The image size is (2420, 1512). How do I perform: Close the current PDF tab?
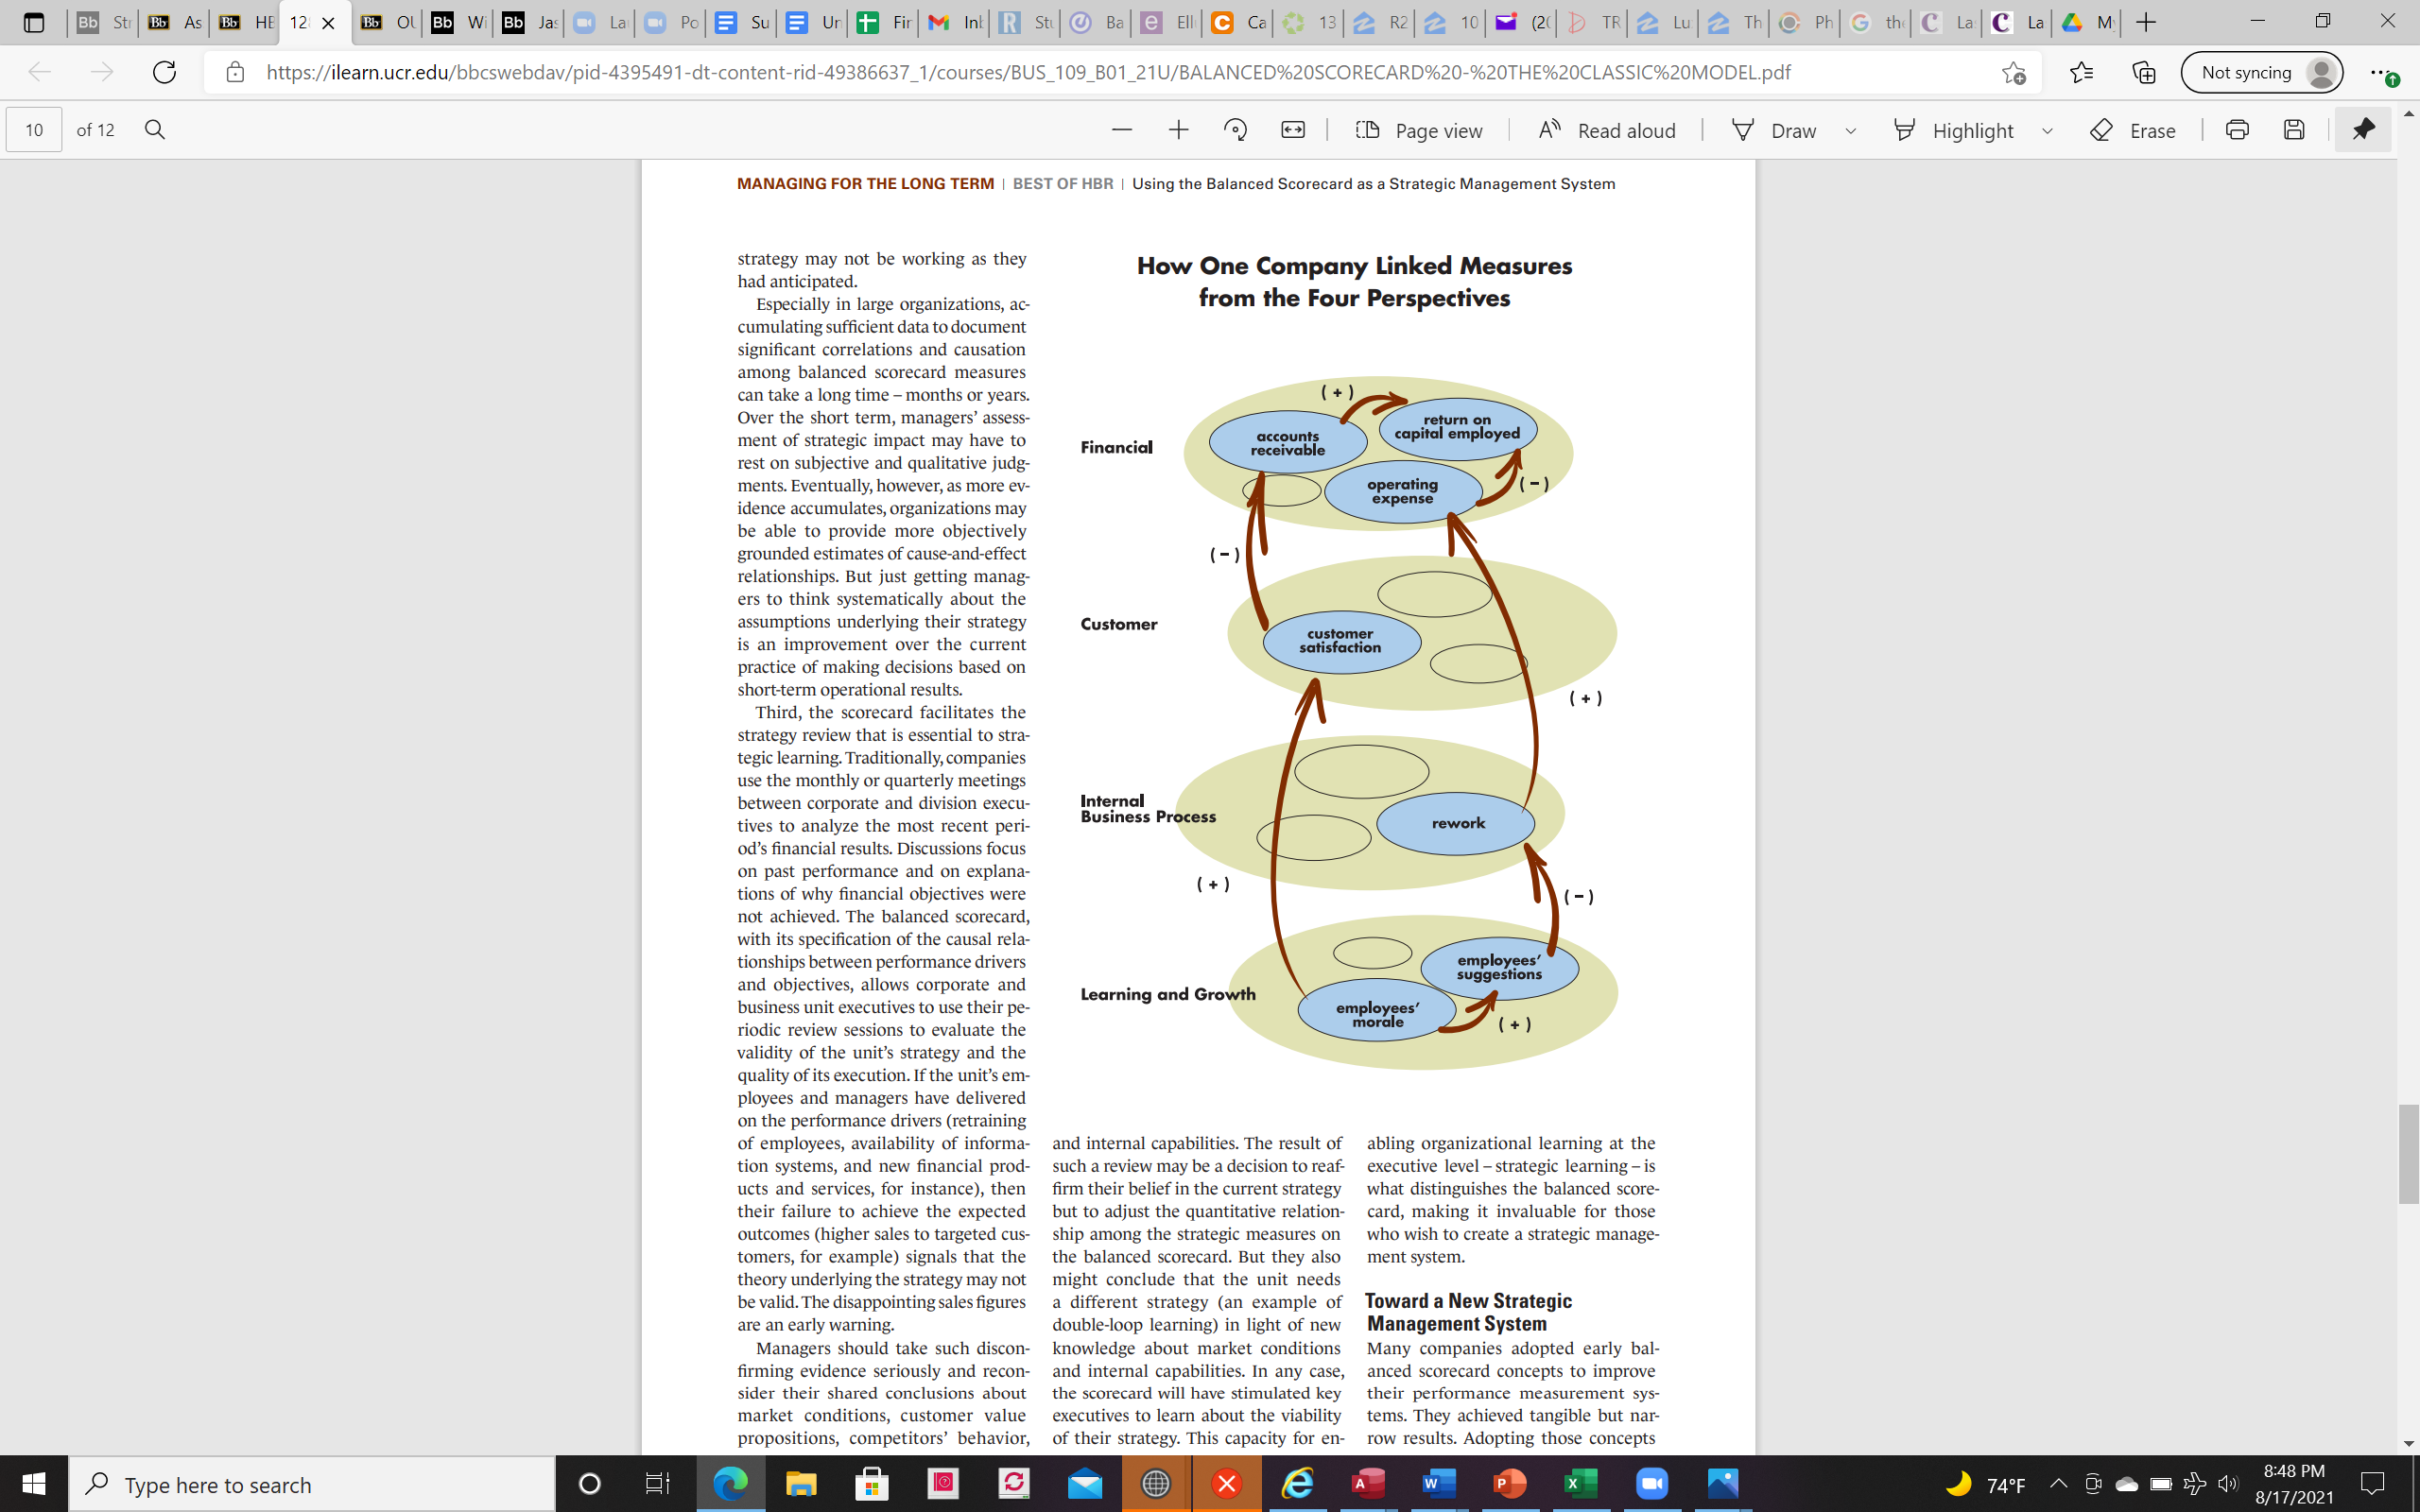click(328, 22)
